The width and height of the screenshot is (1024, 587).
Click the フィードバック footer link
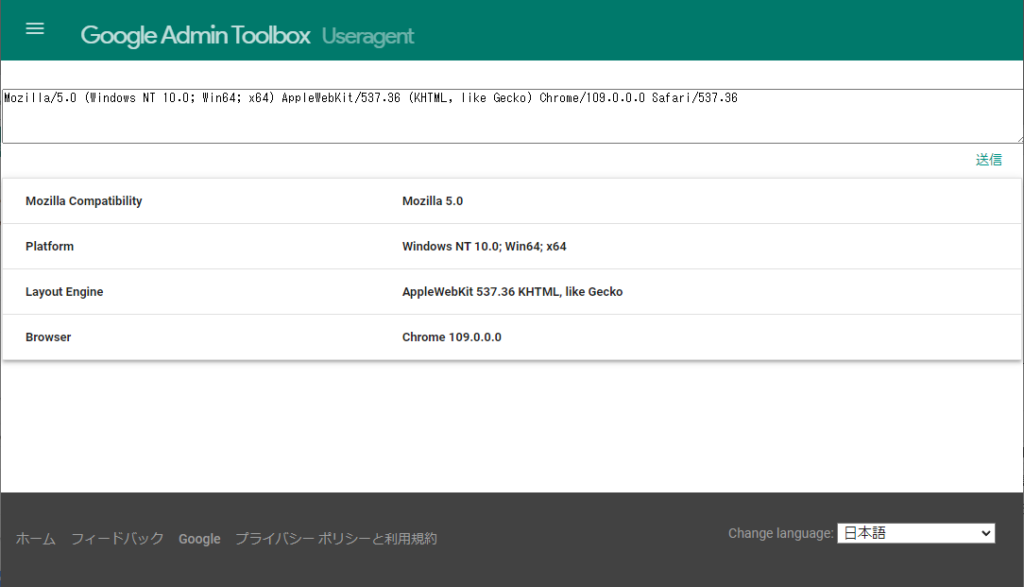click(x=117, y=538)
